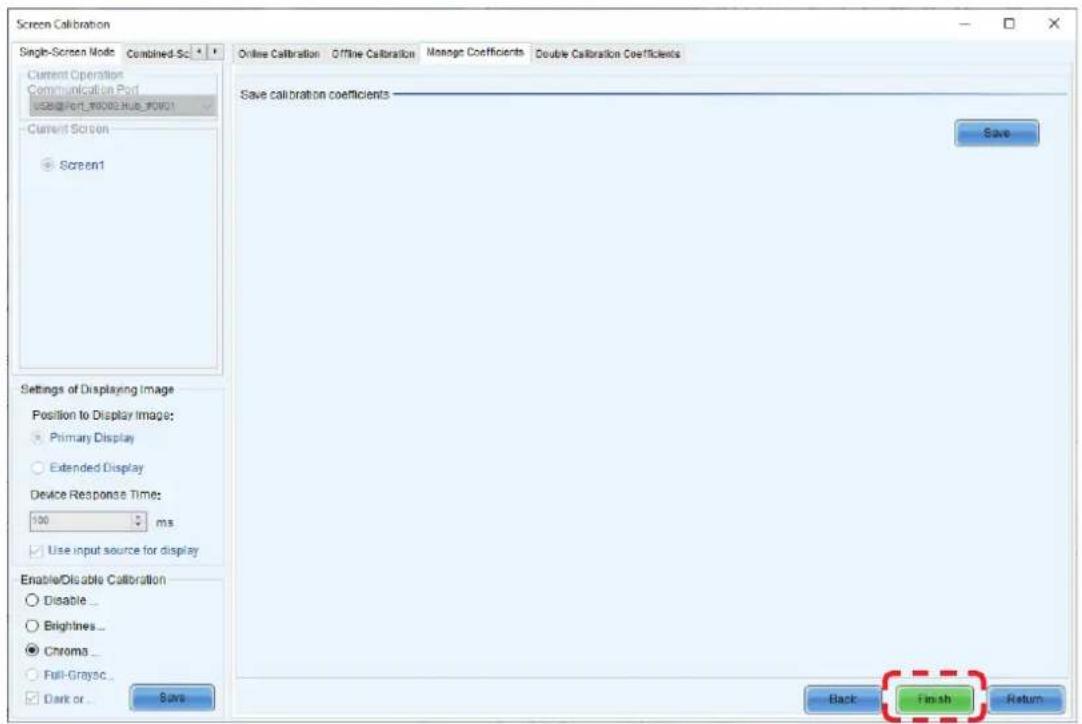Click the Return button
The width and height of the screenshot is (1082, 724).
pos(1025,700)
